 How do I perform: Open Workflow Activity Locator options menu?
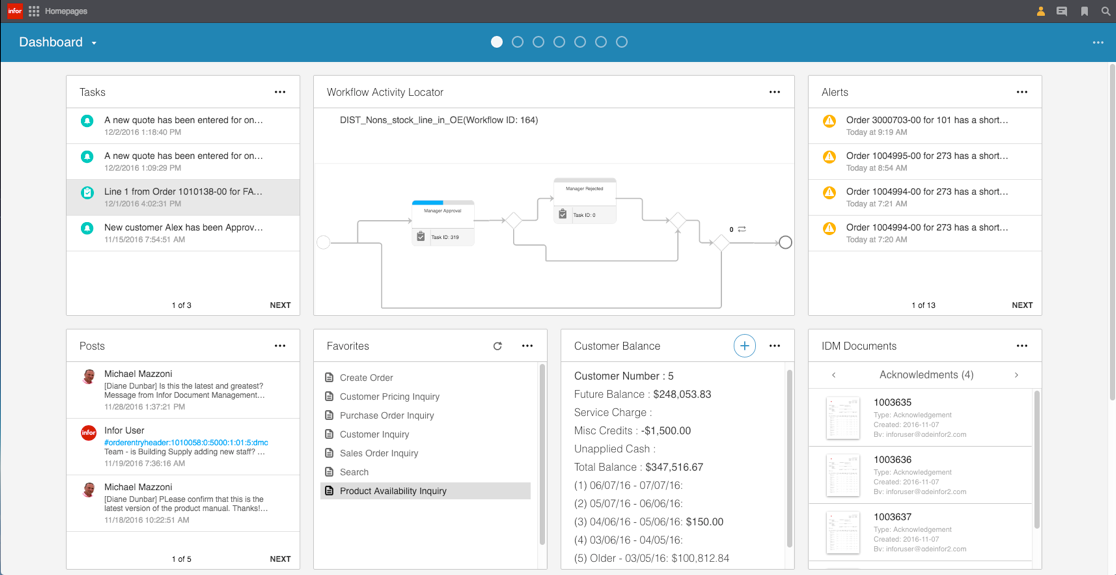(774, 92)
